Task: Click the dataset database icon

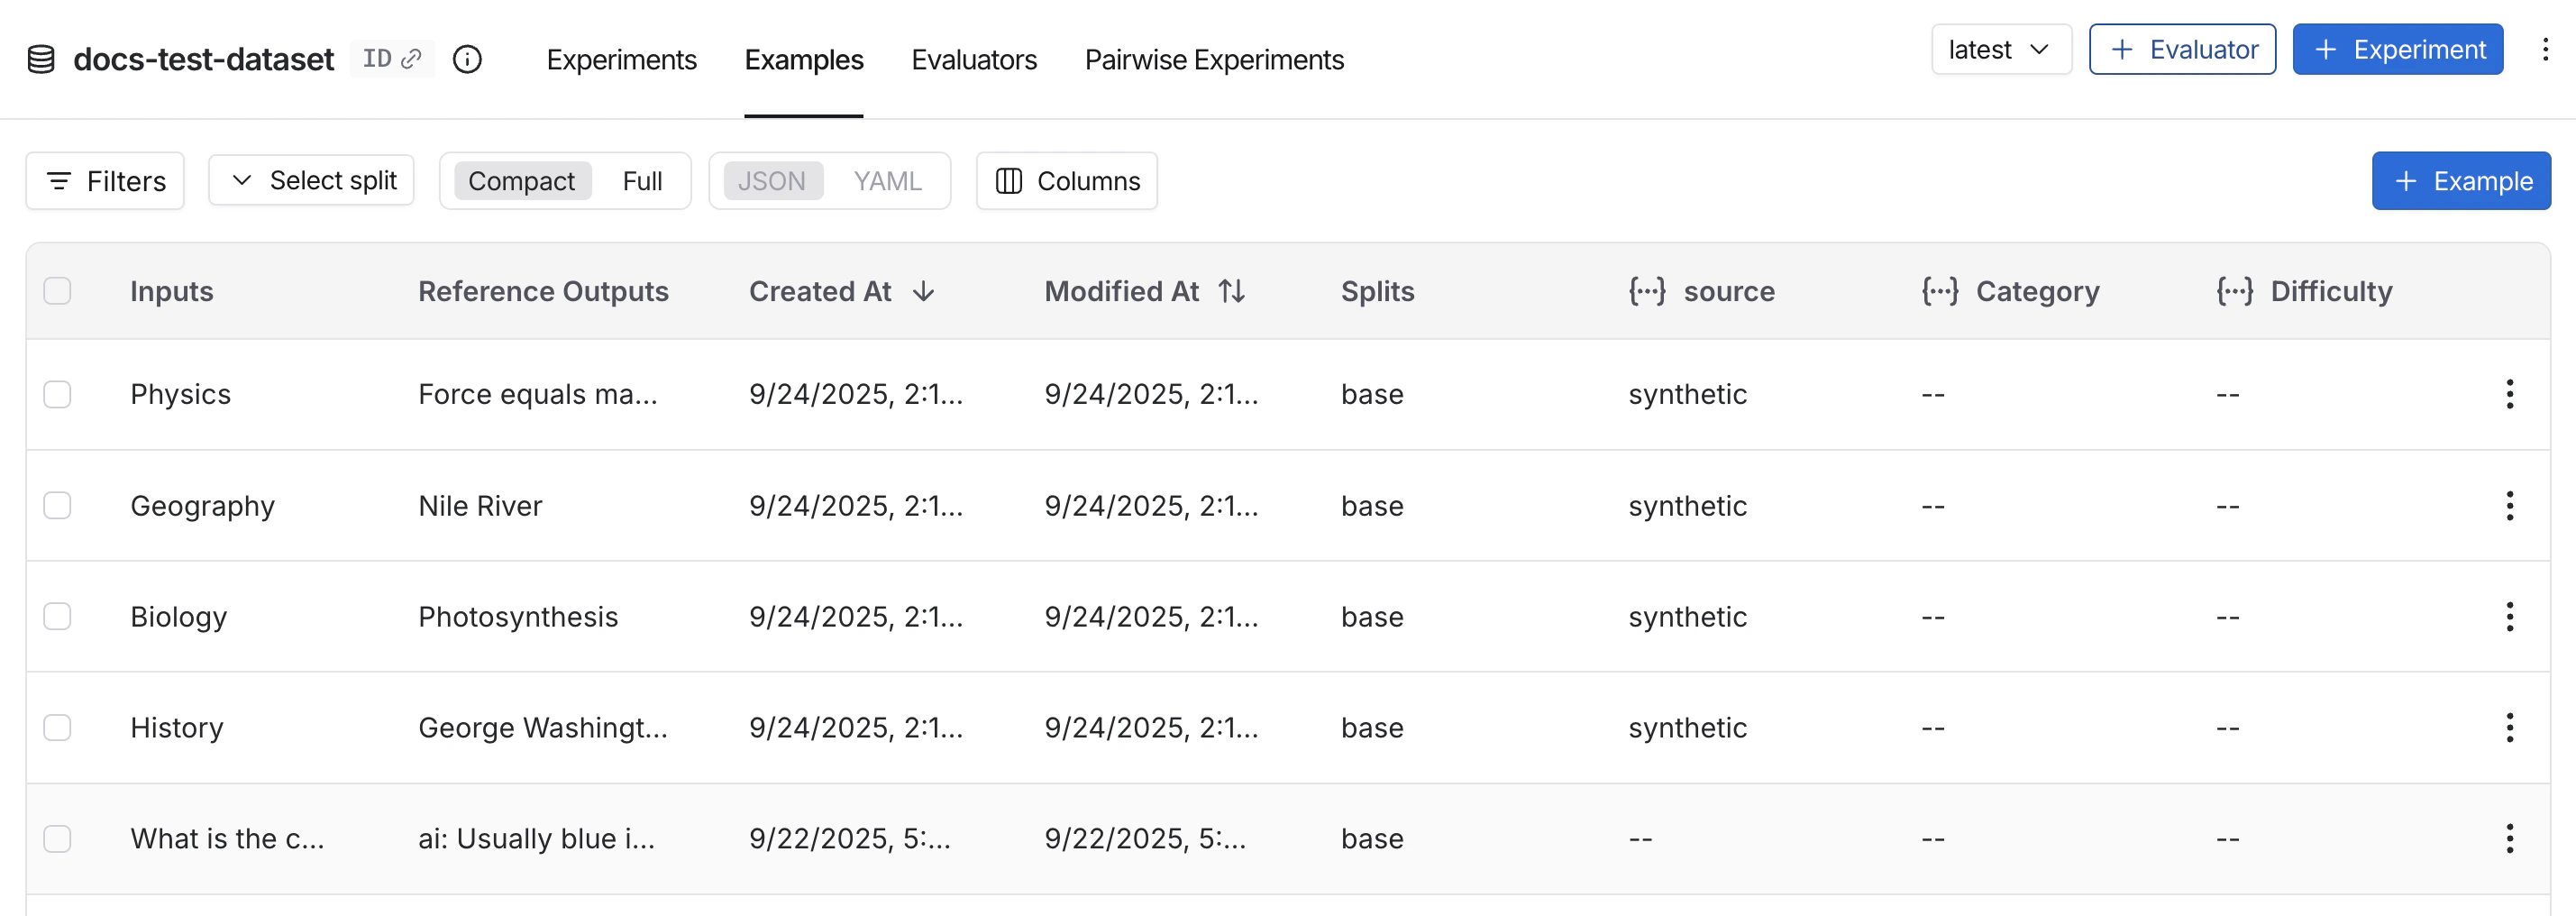Action: pyautogui.click(x=40, y=59)
